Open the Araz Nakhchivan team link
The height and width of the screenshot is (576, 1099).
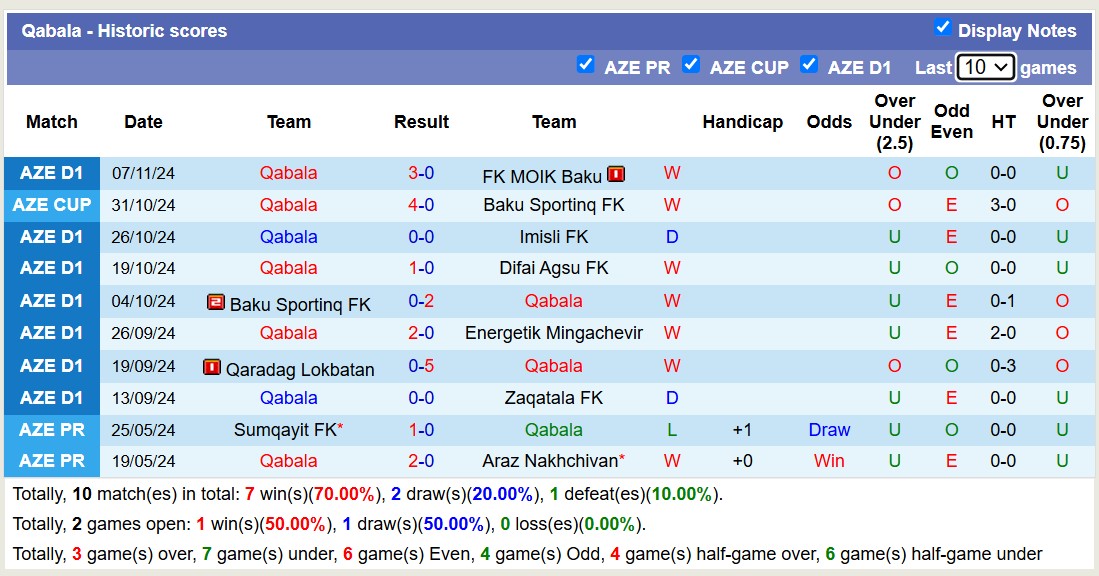tap(551, 461)
